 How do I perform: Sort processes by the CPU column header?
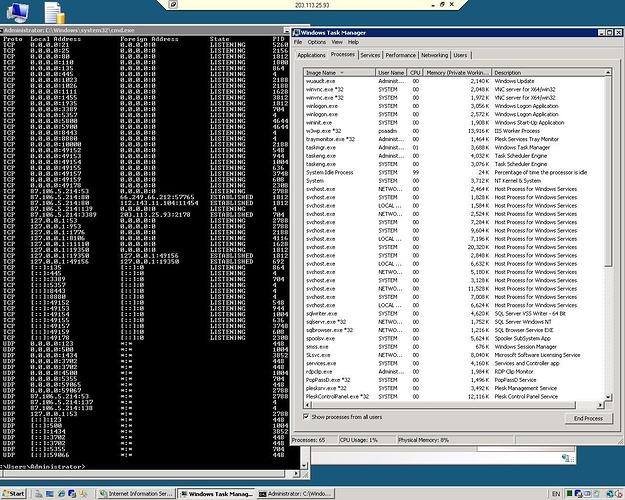tap(415, 73)
